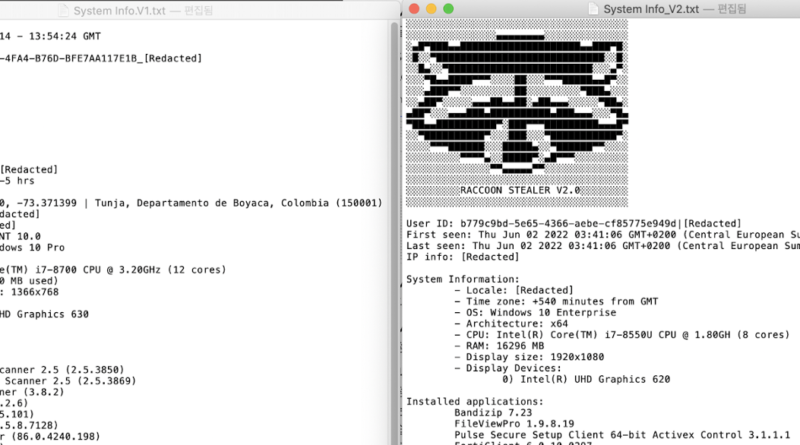Screen dimensions: 800x445
Task: Click the 'Installed applications:' heading
Action: 474,402
